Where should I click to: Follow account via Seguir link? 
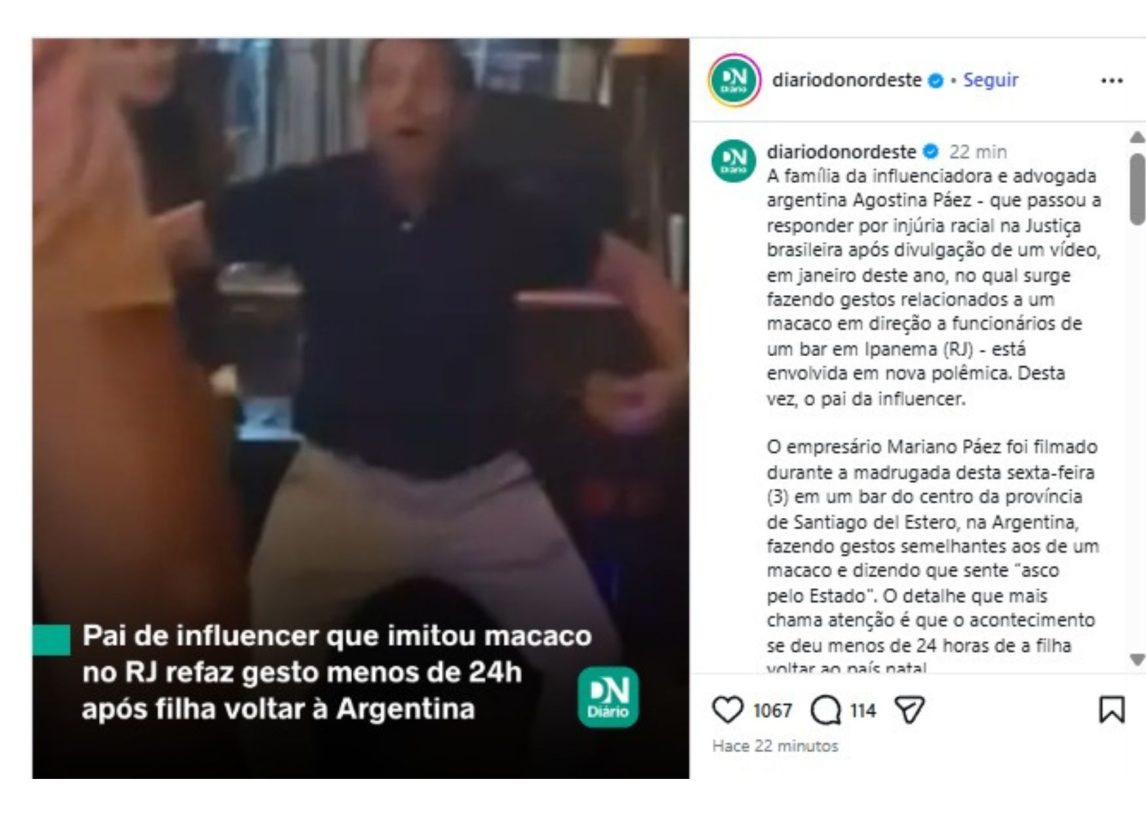[x=990, y=80]
